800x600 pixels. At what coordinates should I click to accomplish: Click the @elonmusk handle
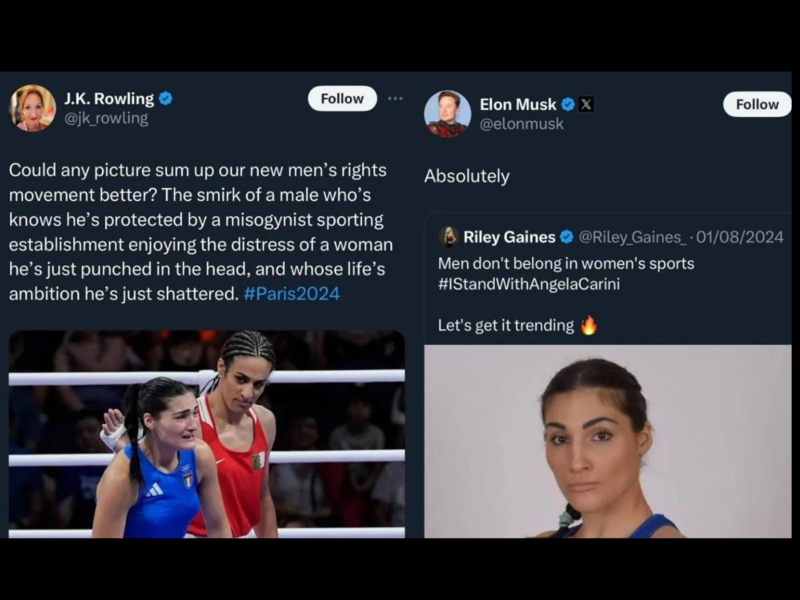[x=522, y=124]
